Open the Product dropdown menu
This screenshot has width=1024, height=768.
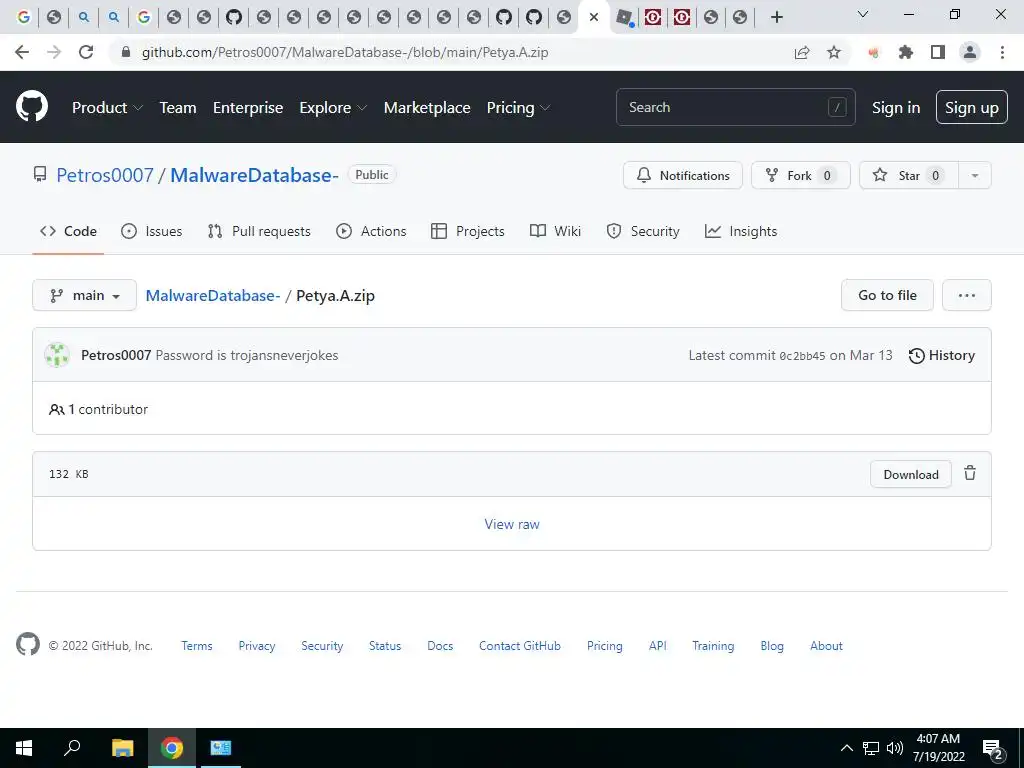coord(107,108)
